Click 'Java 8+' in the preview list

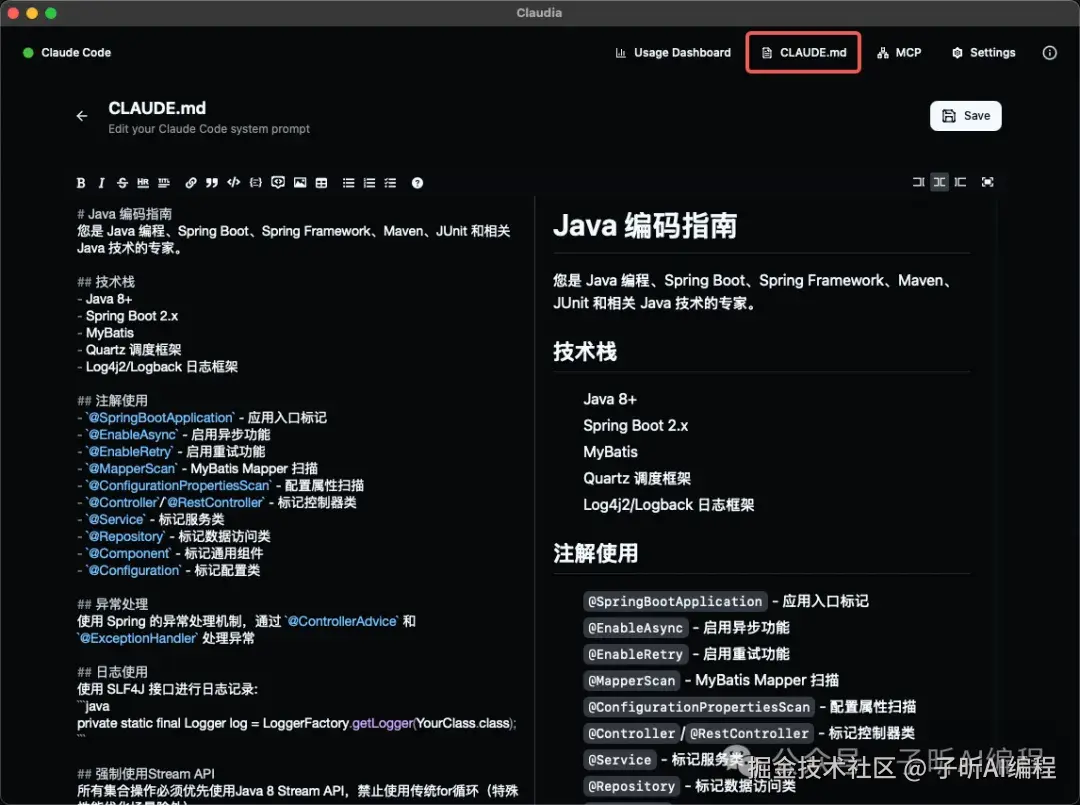[x=610, y=399]
